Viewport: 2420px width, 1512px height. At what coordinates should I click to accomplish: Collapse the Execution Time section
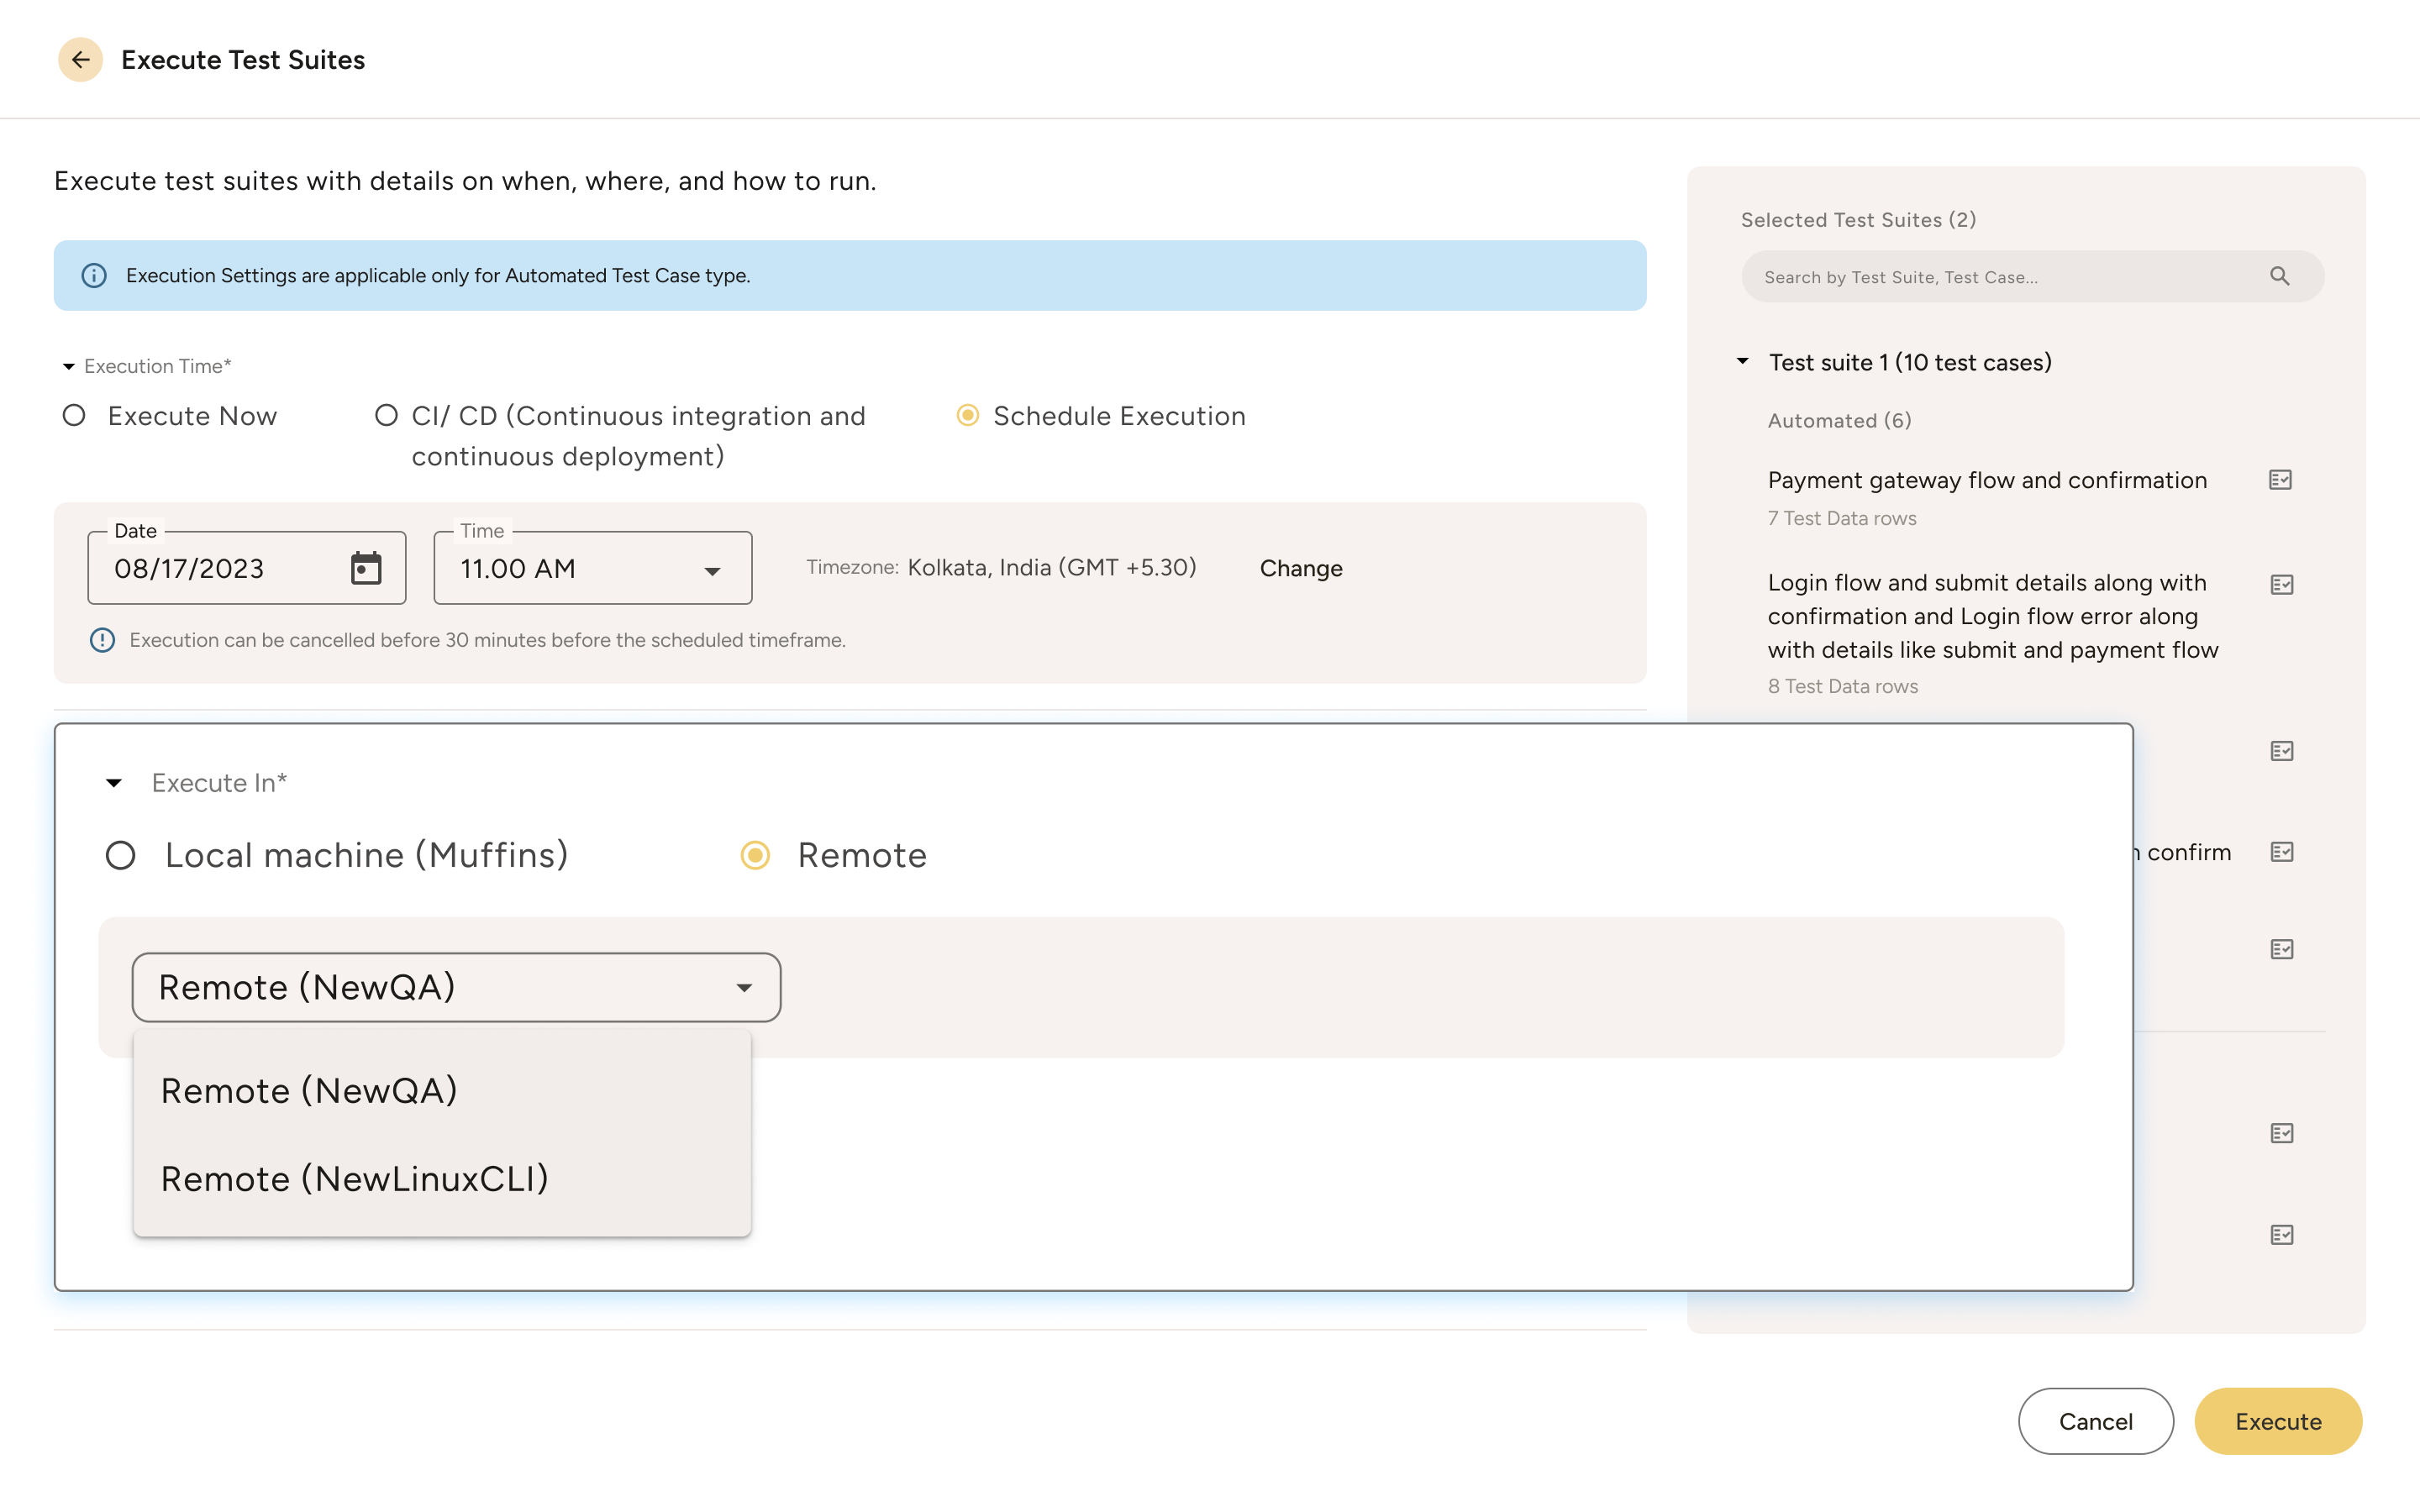67,366
